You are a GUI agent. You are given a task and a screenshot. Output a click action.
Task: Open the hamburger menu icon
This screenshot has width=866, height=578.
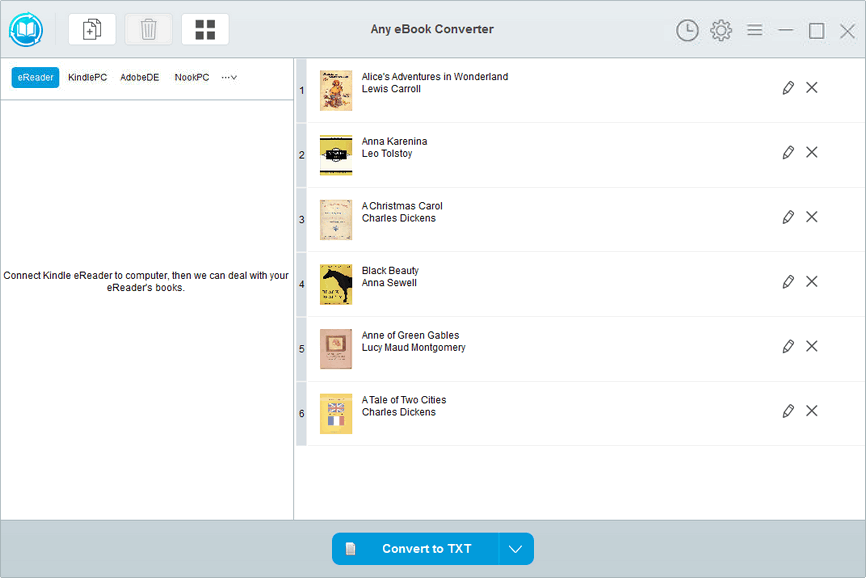point(754,30)
